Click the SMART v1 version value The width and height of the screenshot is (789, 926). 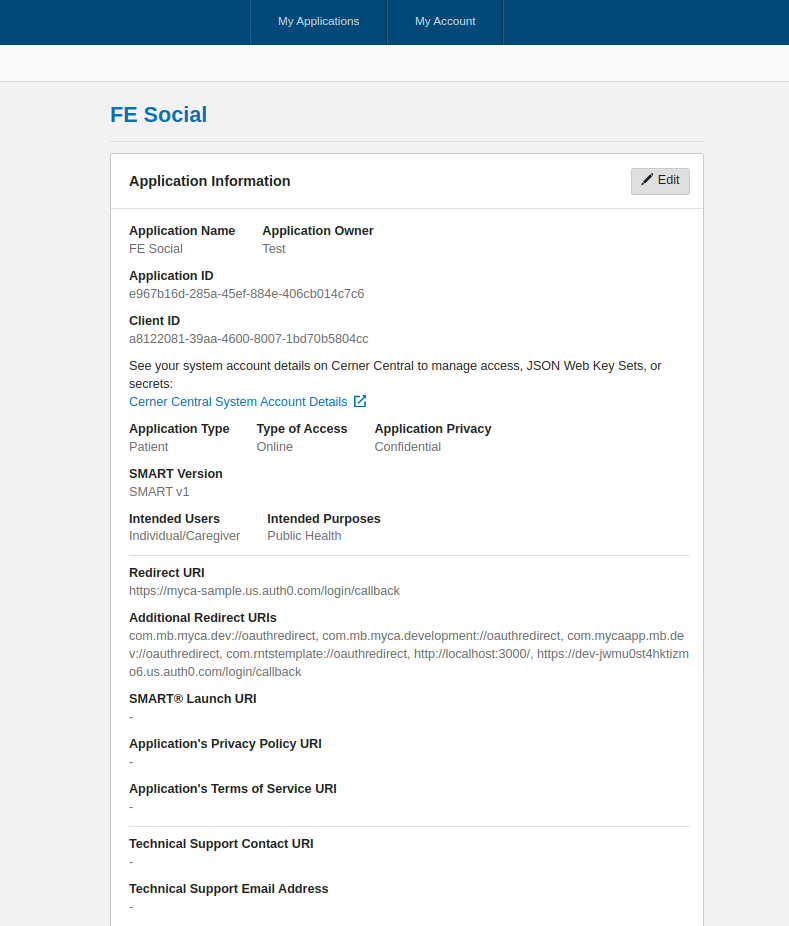pos(159,492)
